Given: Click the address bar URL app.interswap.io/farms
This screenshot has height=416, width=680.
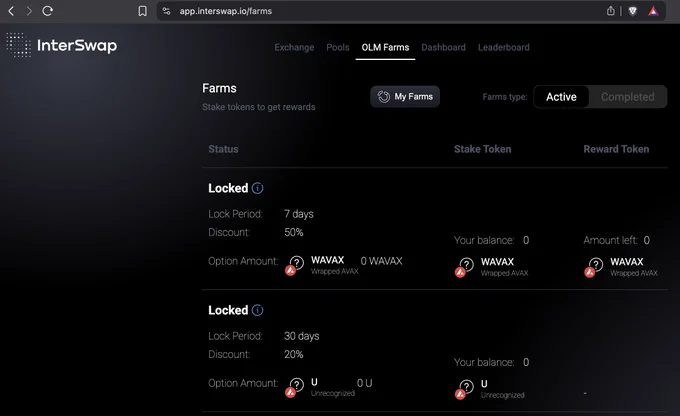Looking at the screenshot, I should 226,11.
